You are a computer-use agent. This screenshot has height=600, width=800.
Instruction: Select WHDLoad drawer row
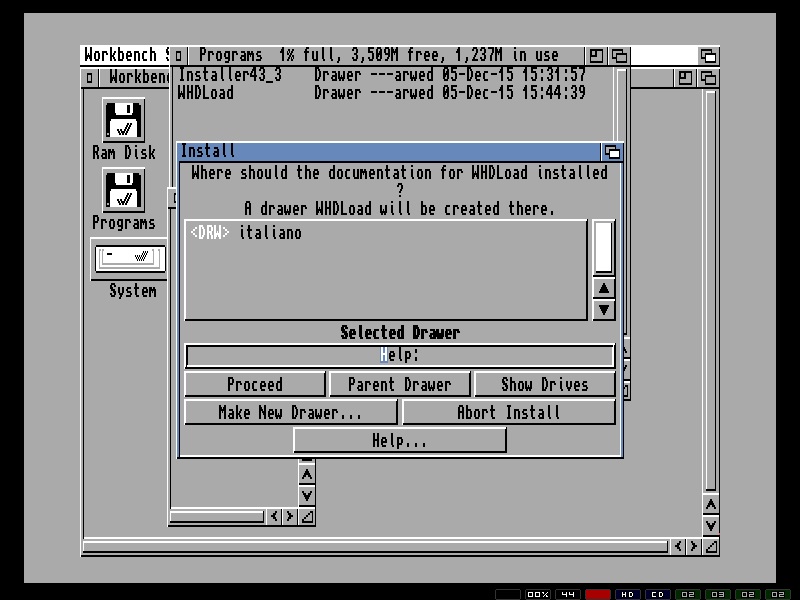coord(382,93)
